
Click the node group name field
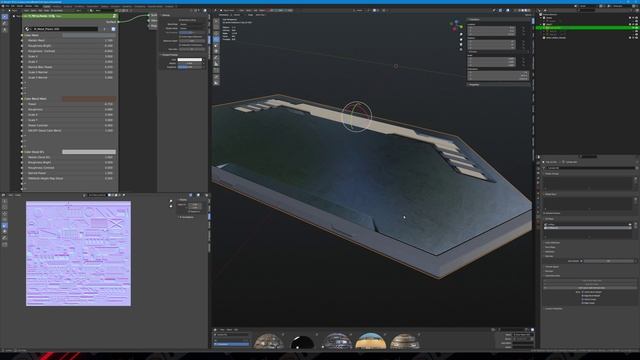[65, 29]
